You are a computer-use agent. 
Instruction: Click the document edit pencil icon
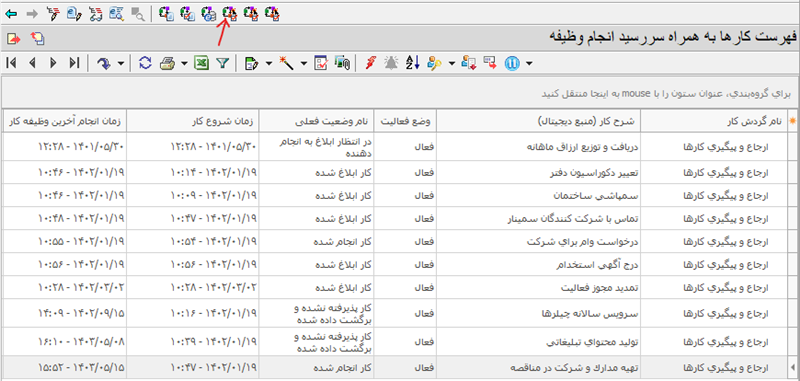tap(252, 63)
